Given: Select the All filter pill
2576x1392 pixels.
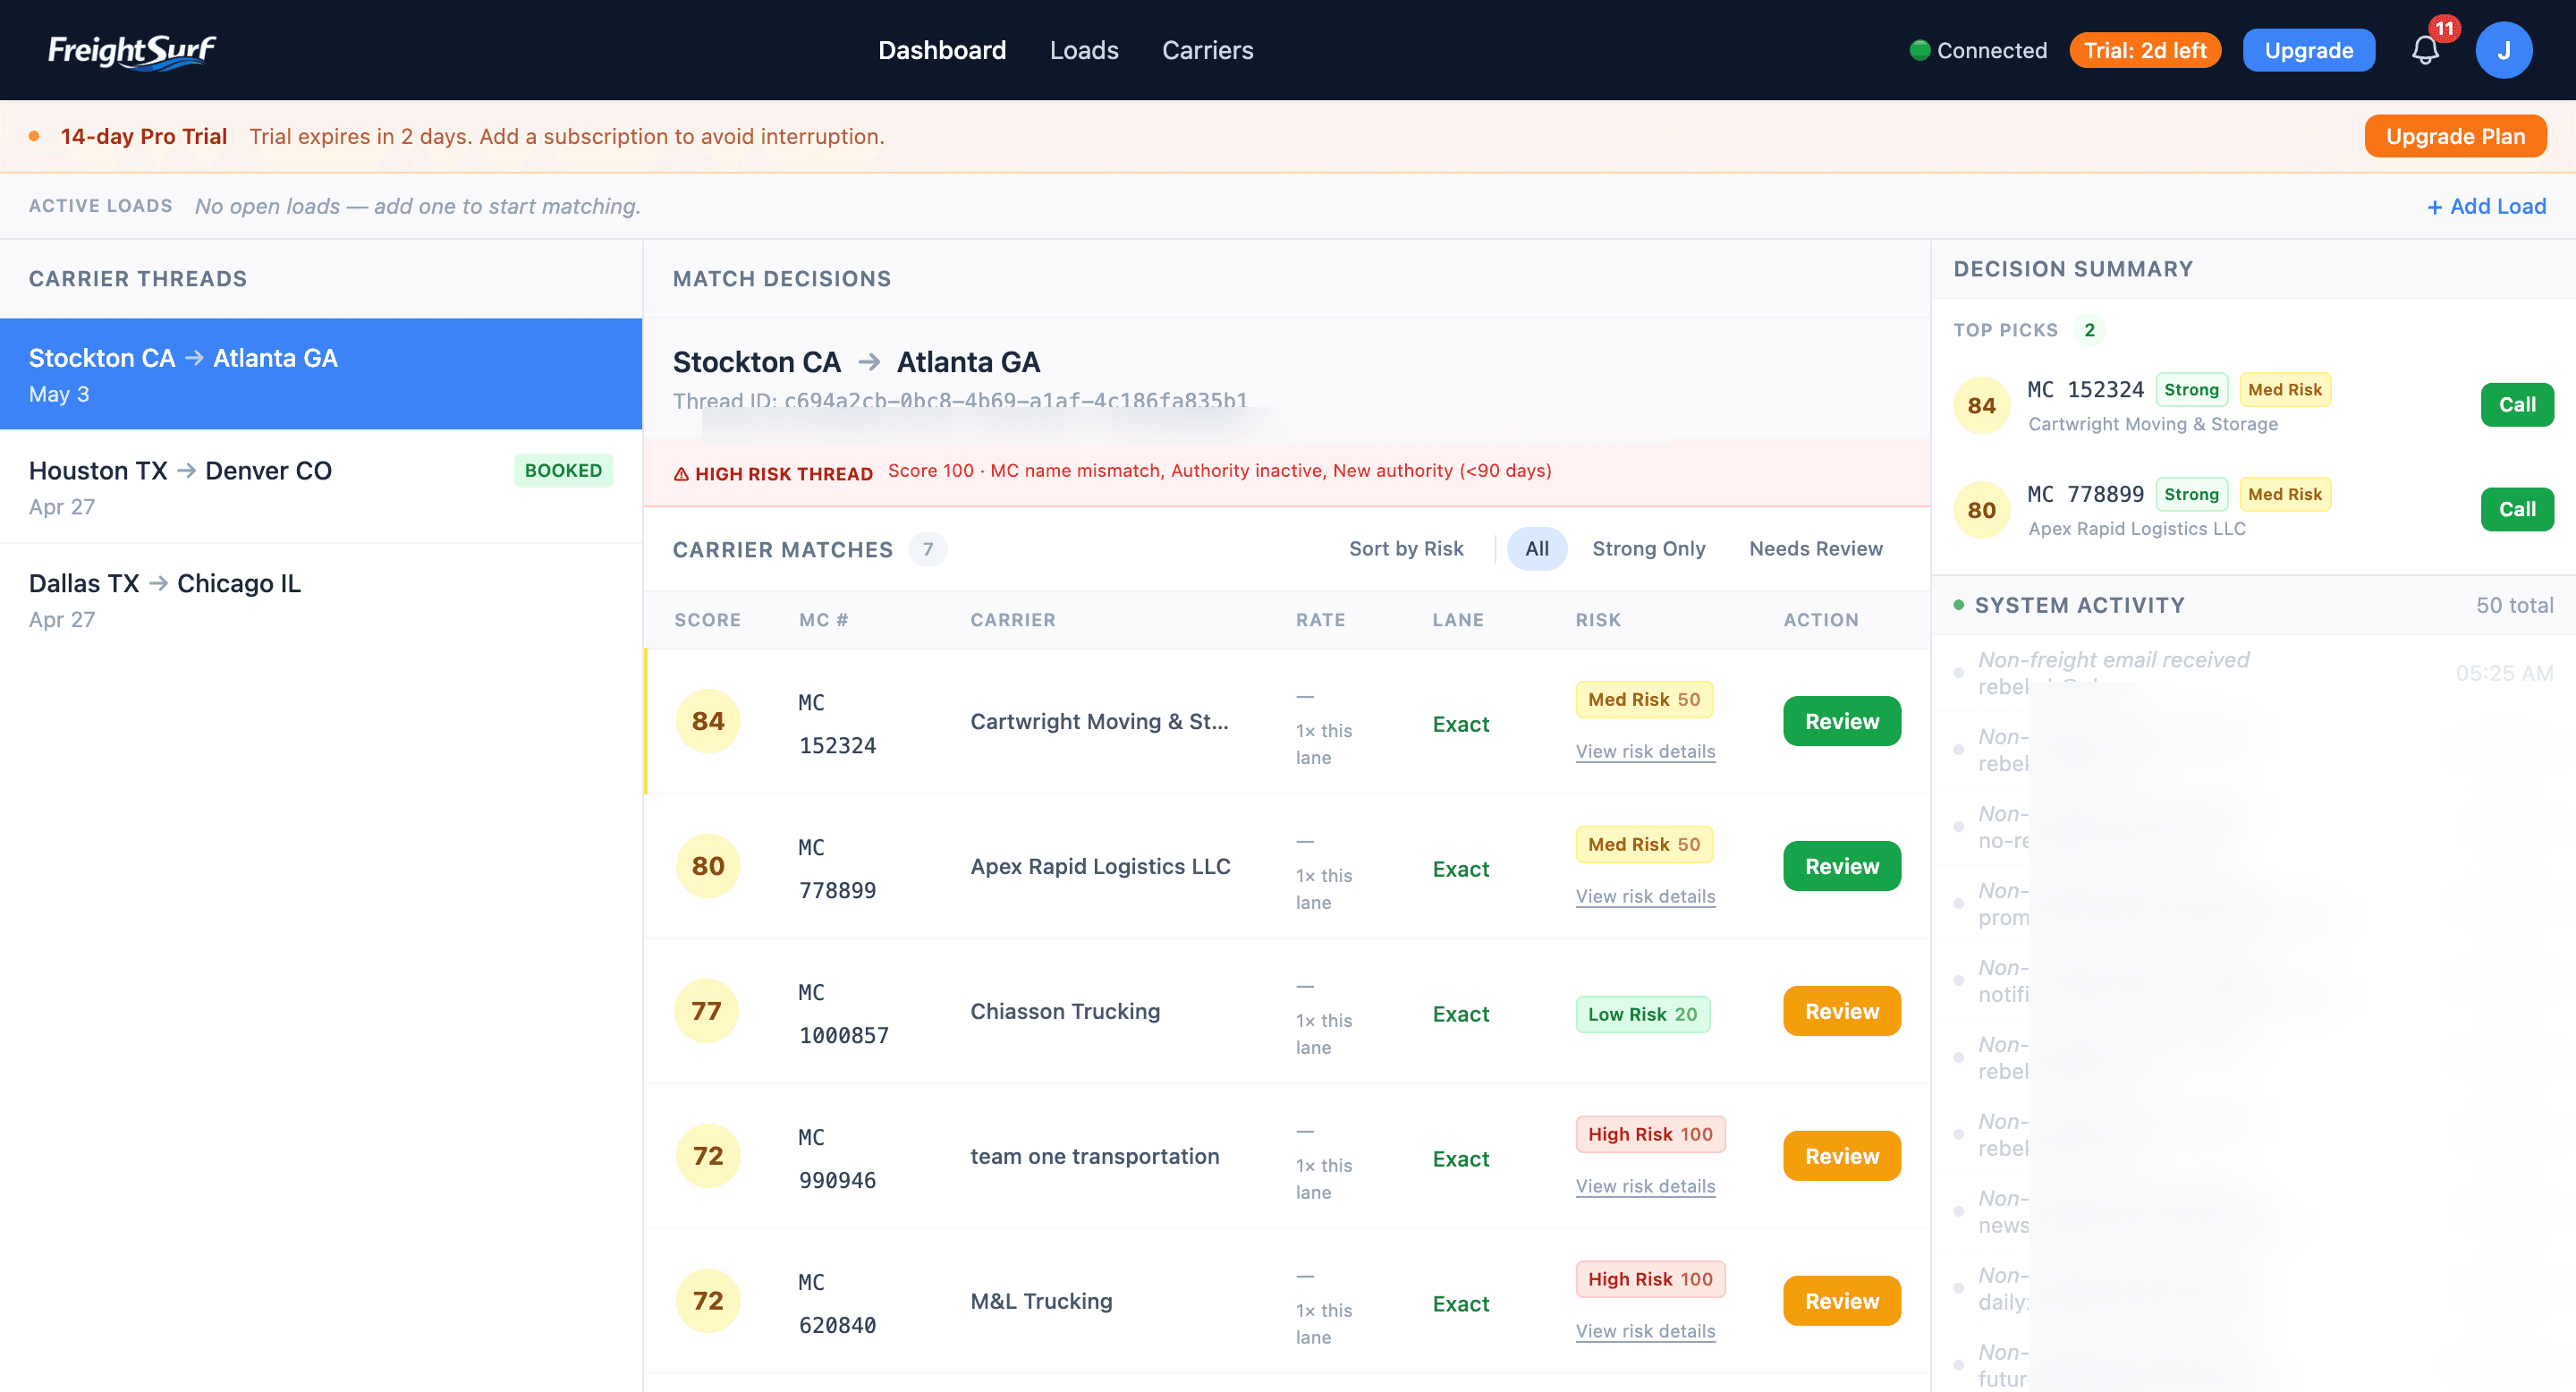Looking at the screenshot, I should click(1537, 548).
